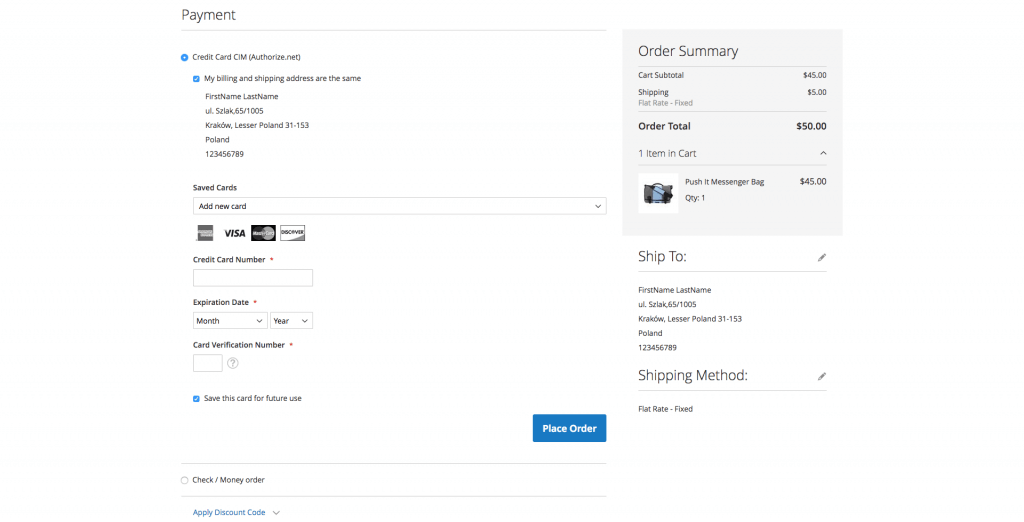Open the expiration Year dropdown
This screenshot has height=522, width=1024.
tap(291, 321)
